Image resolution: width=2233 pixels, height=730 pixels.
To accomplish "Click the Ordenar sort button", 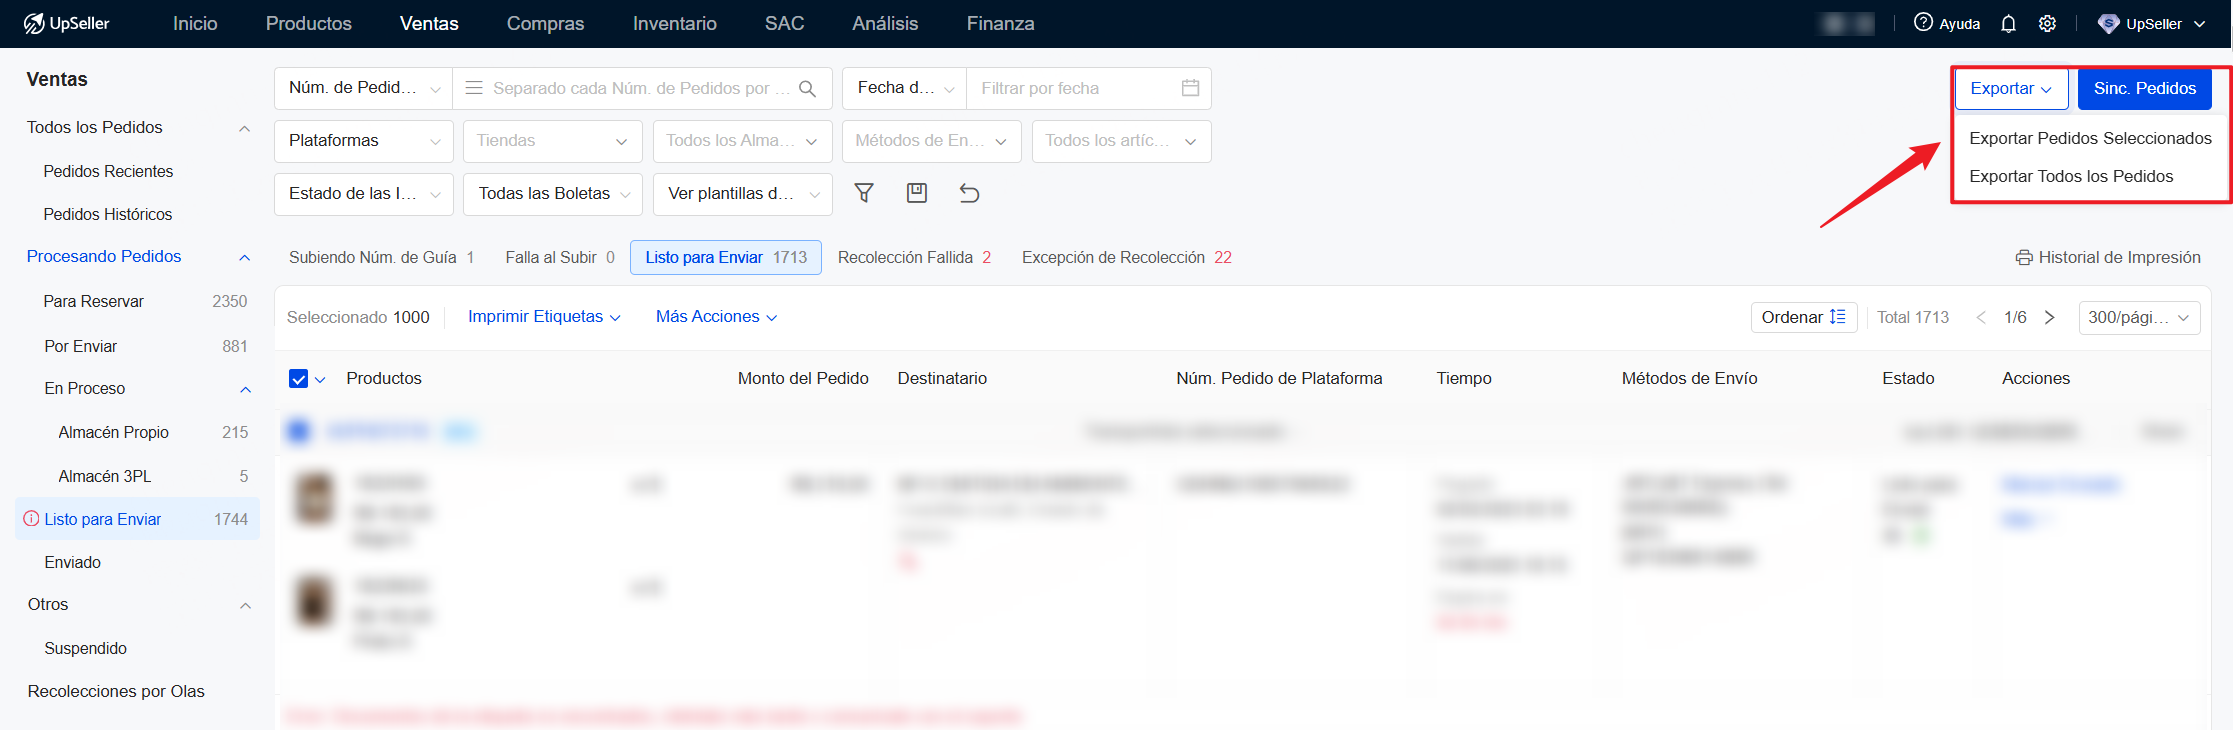I will click(1803, 317).
